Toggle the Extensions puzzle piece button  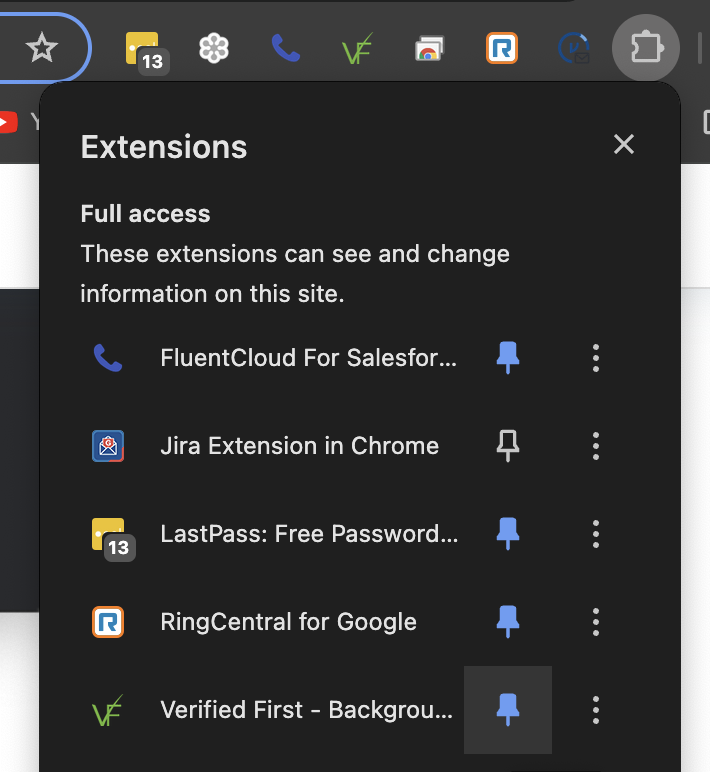point(646,48)
